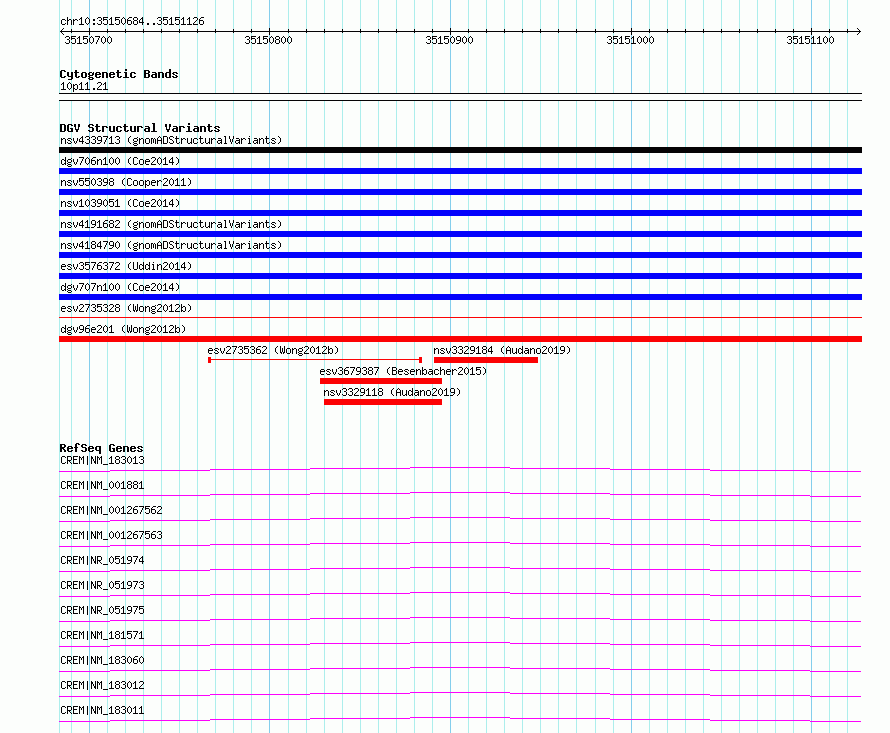Viewport: 890px width, 733px height.
Task: Open variant dgv707n100 (Coe2014)
Action: tap(120, 287)
